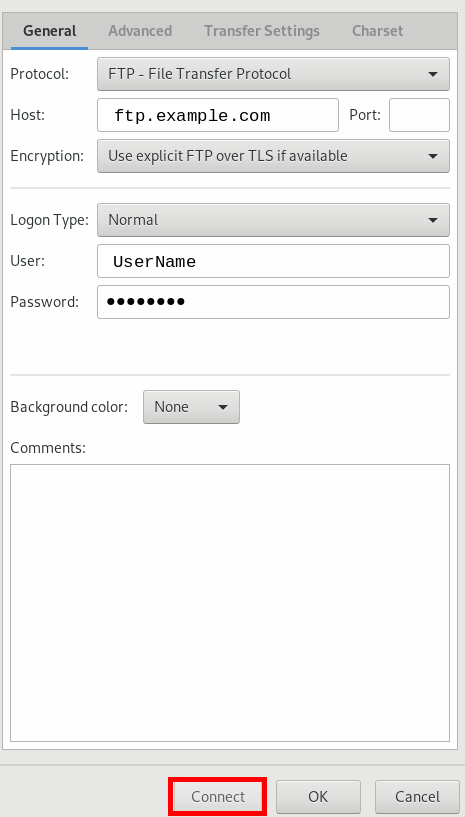Click the Encryption label text

47,156
